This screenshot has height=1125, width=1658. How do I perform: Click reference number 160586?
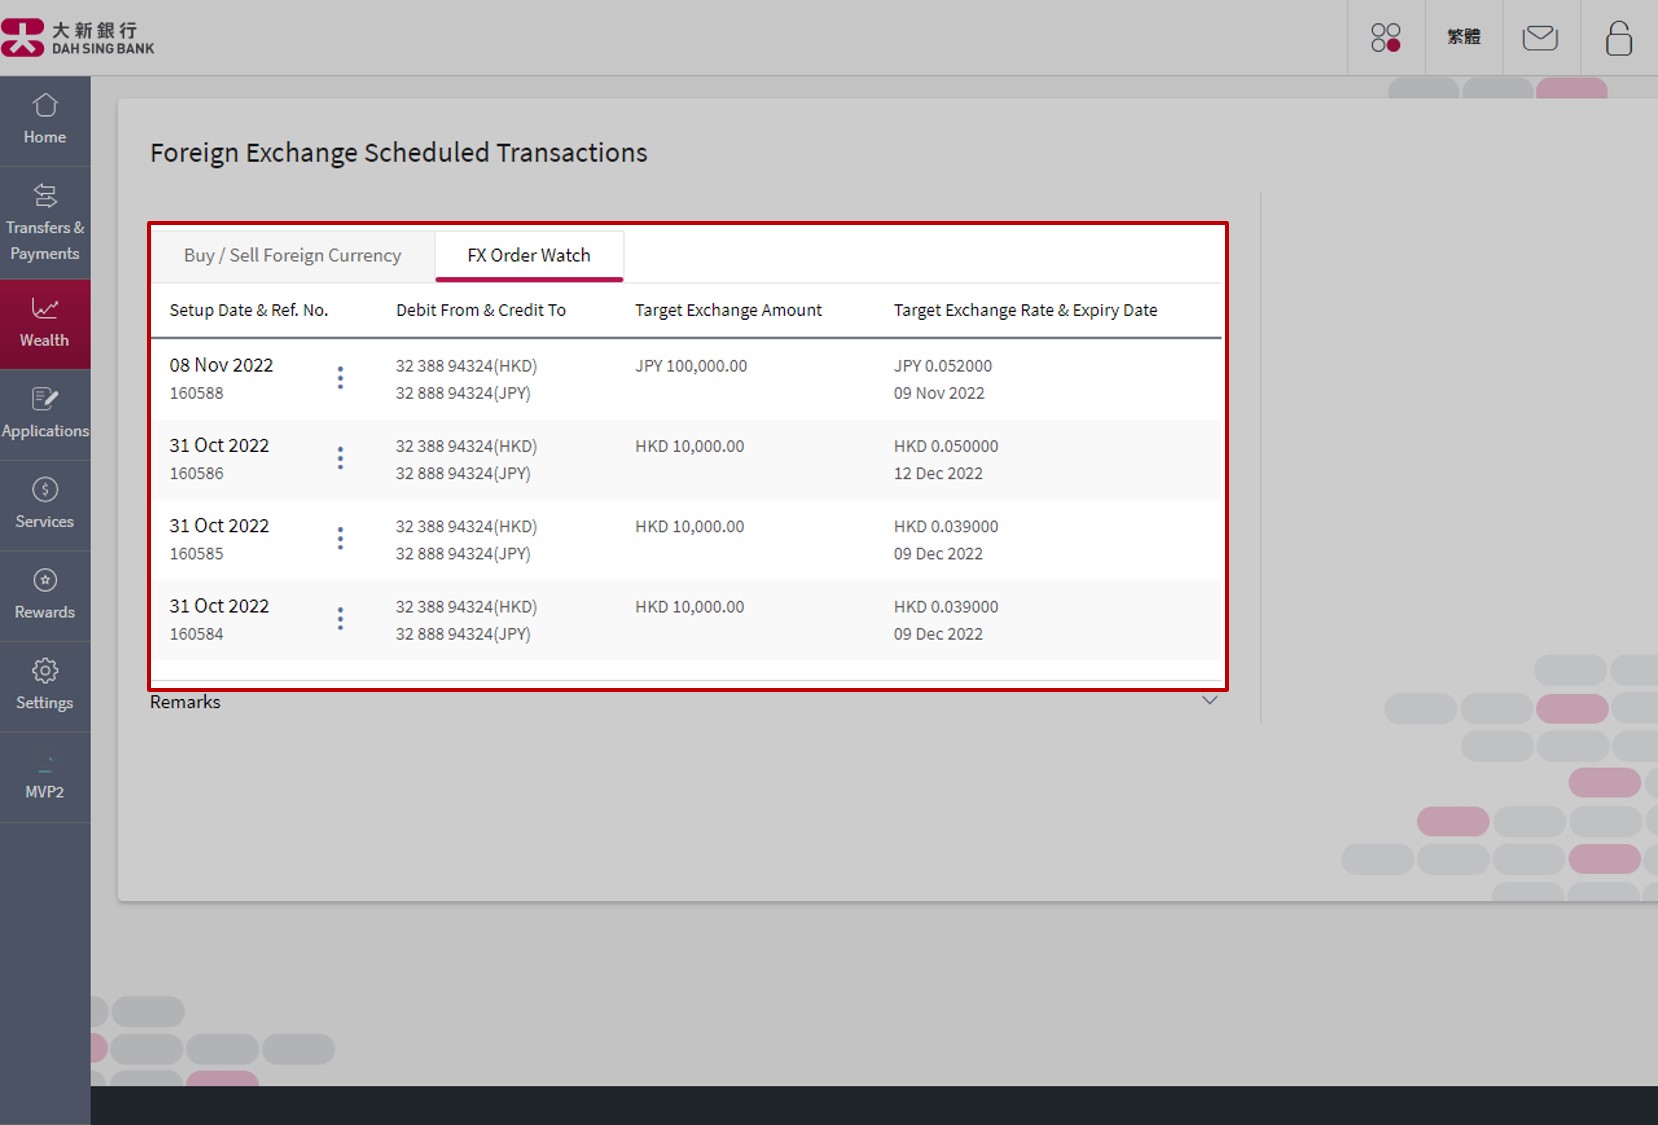(196, 473)
